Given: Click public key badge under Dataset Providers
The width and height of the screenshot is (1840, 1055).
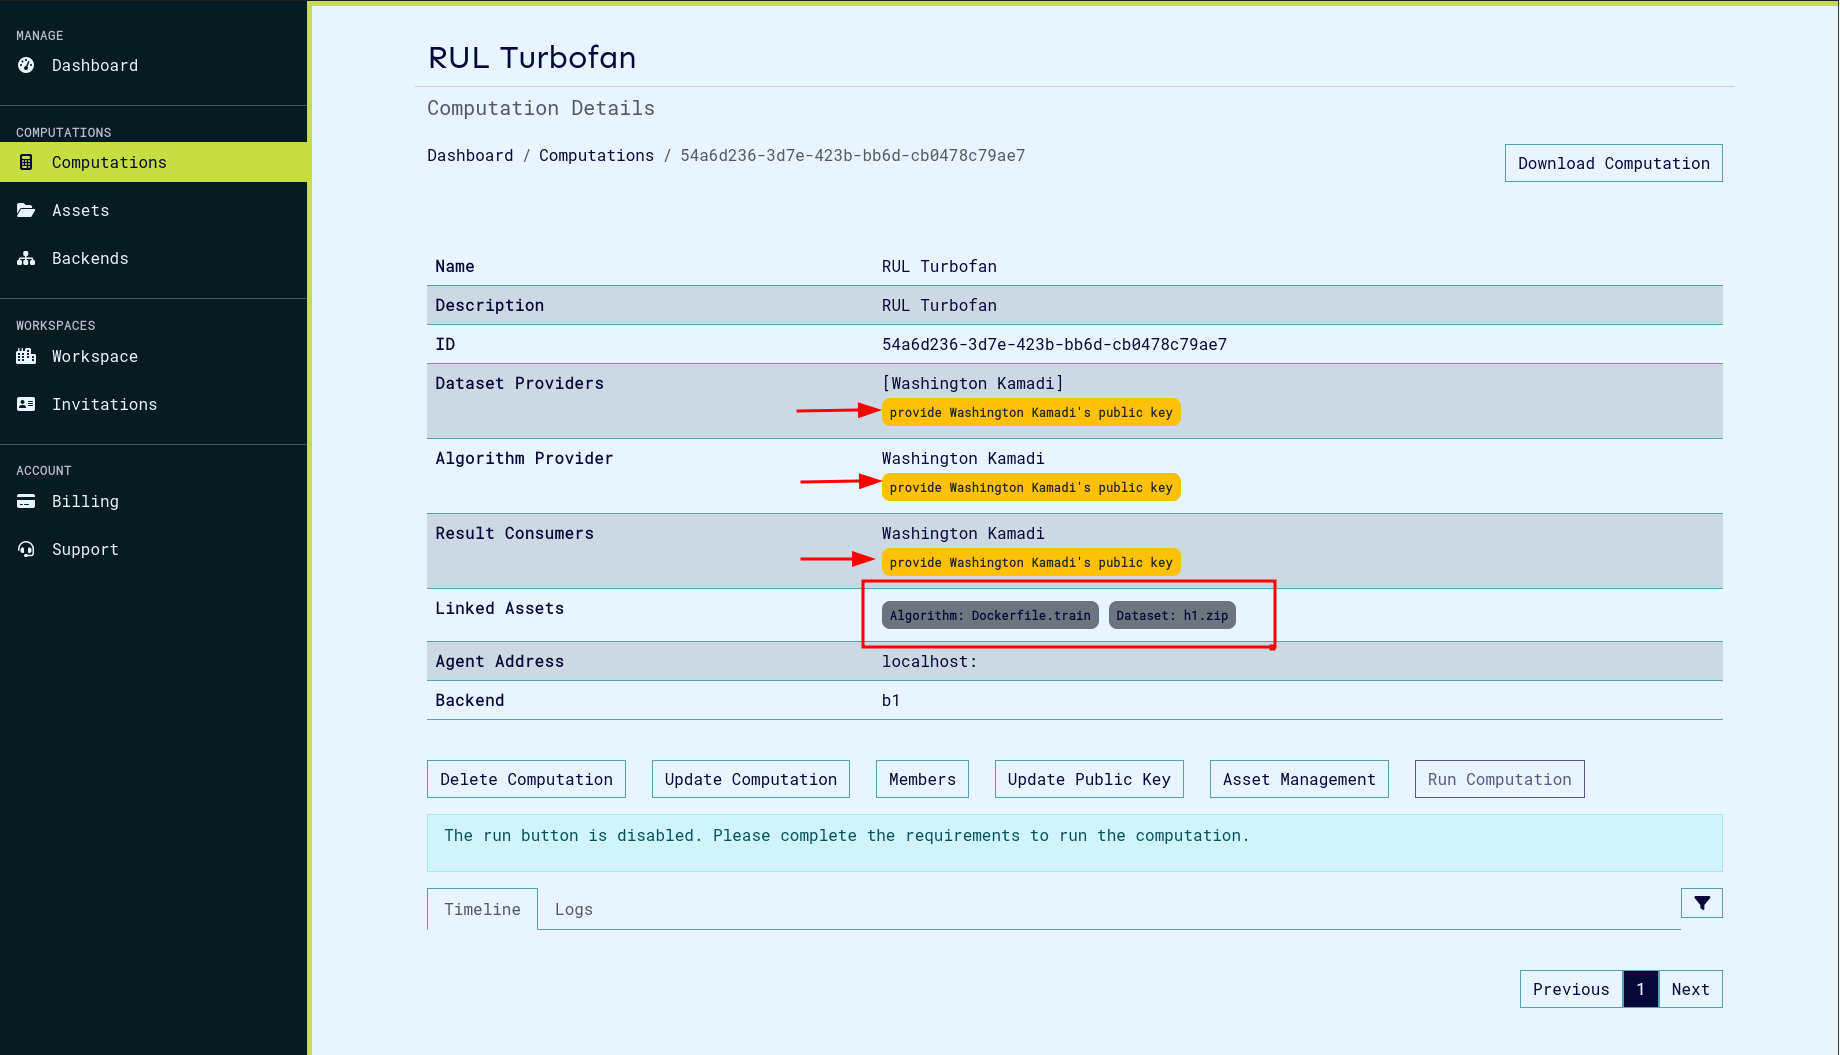Looking at the screenshot, I should (x=1031, y=412).
